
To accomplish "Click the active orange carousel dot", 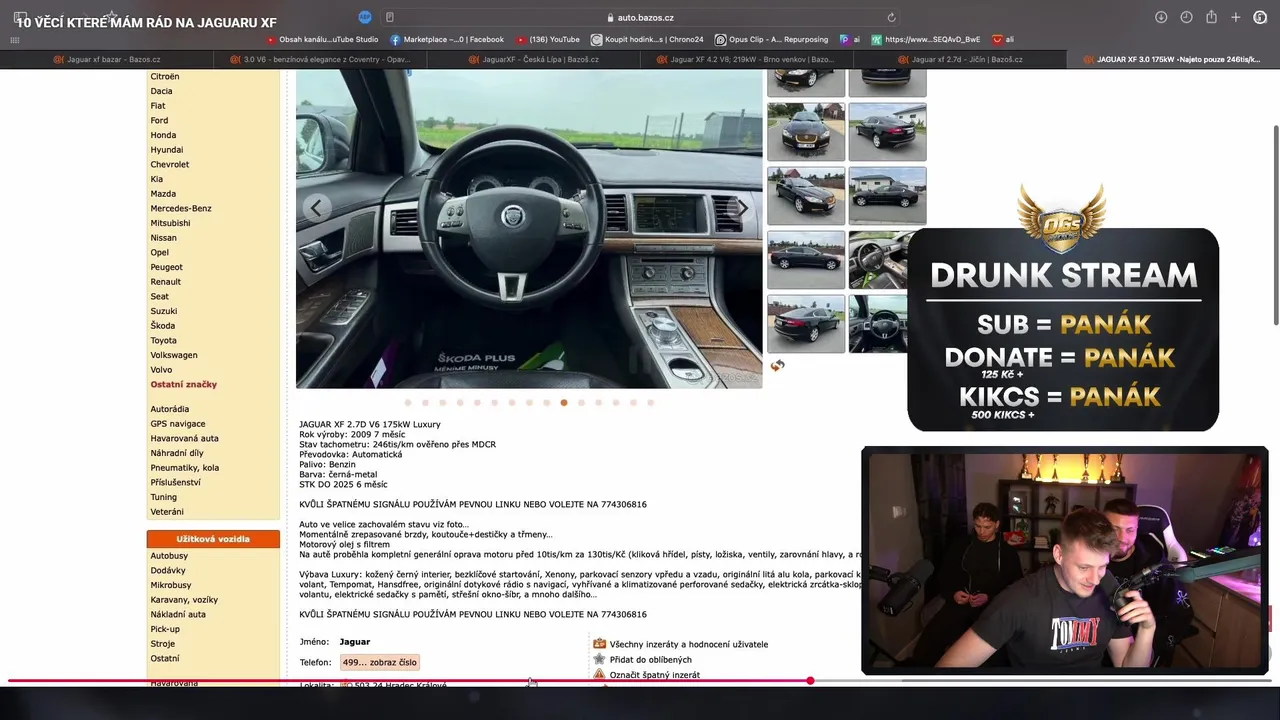I will click(x=564, y=403).
